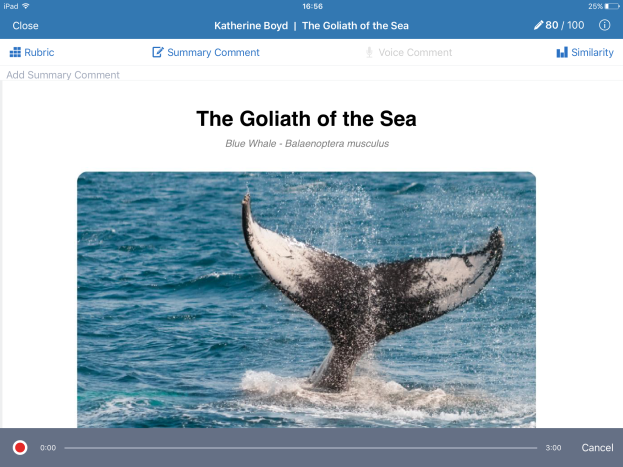Screen dimensions: 623x467
Task: Tap the title 'The Goliath of the Sea'
Action: pos(306,119)
